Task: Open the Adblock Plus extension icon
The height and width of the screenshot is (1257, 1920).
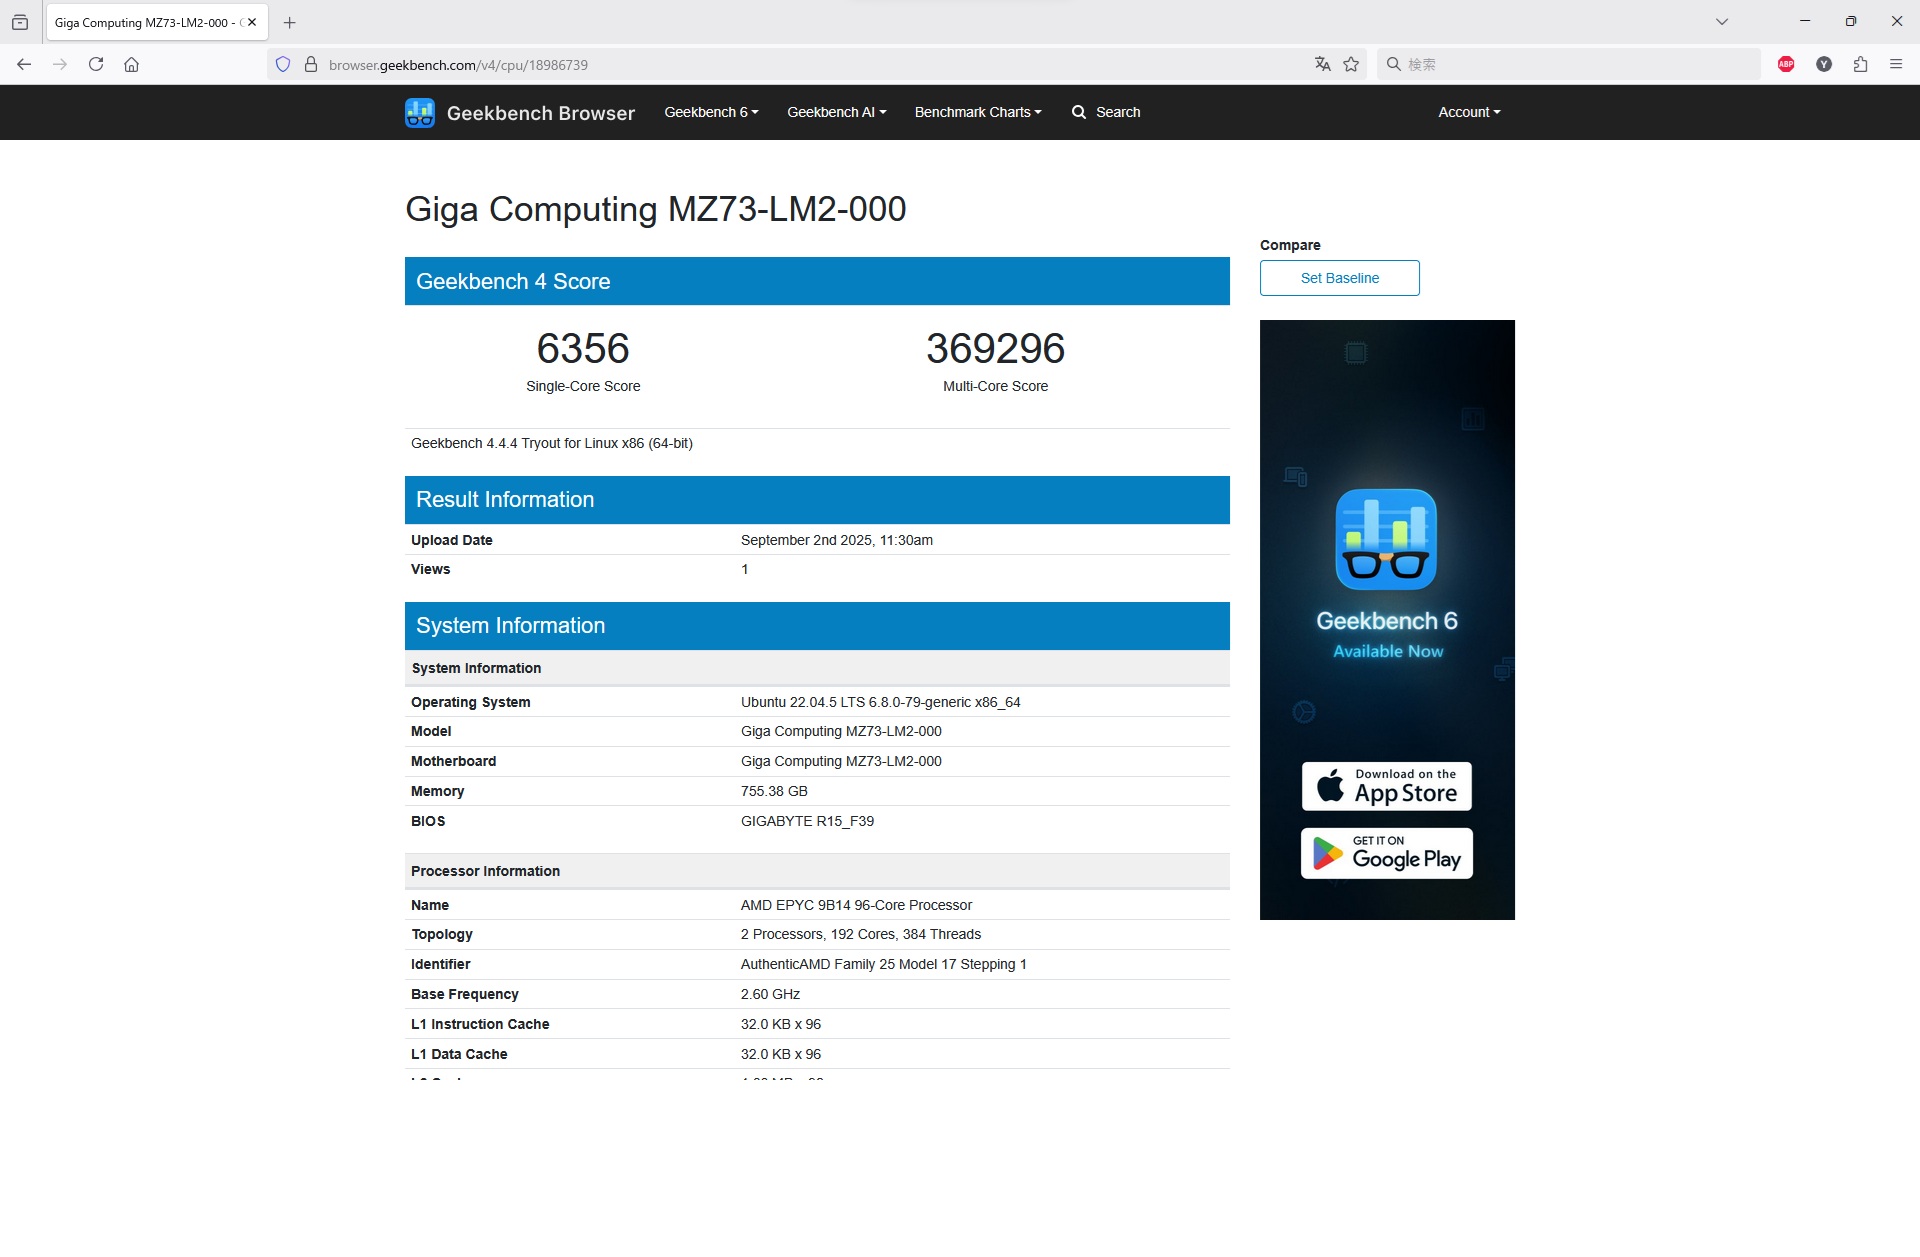Action: click(x=1786, y=64)
